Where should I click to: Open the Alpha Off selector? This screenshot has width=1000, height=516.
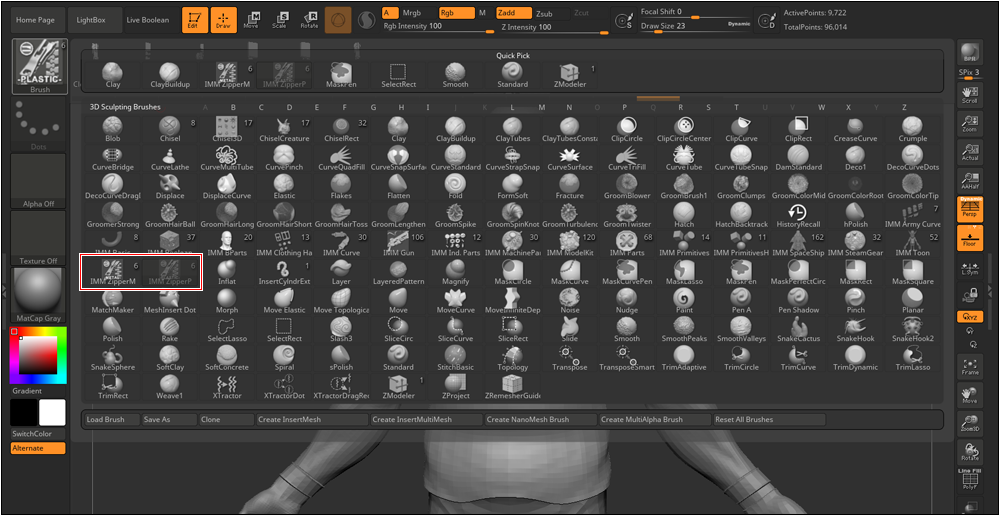pos(38,179)
